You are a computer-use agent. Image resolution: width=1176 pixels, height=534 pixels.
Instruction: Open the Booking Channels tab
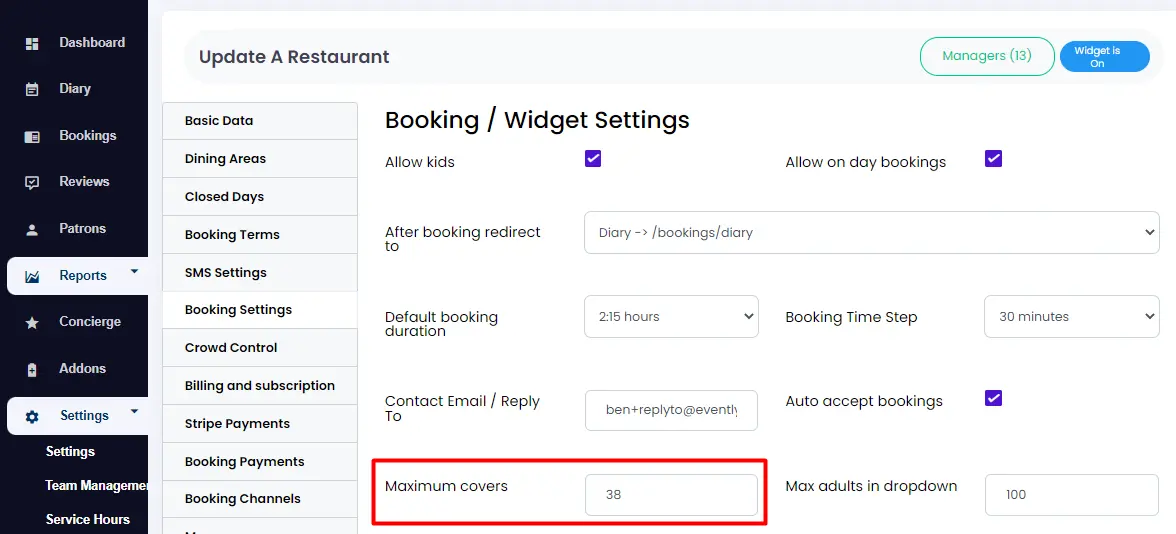coord(260,499)
